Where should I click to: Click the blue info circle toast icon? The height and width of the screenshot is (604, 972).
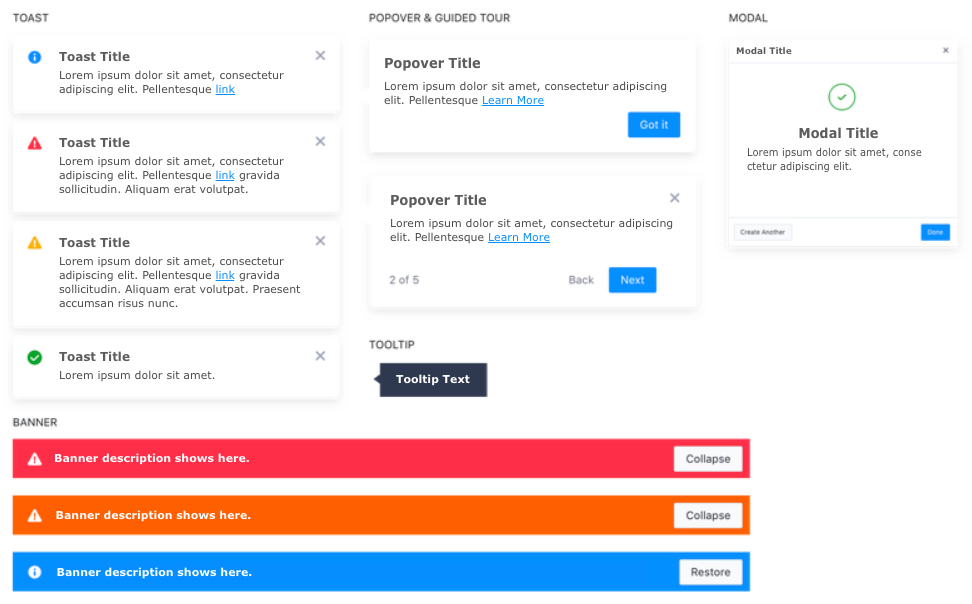point(35,57)
